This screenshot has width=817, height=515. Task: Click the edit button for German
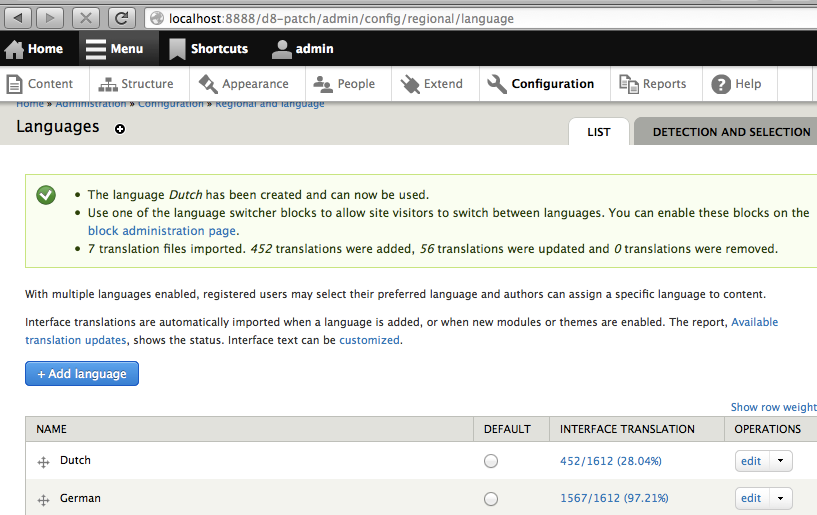(x=751, y=498)
